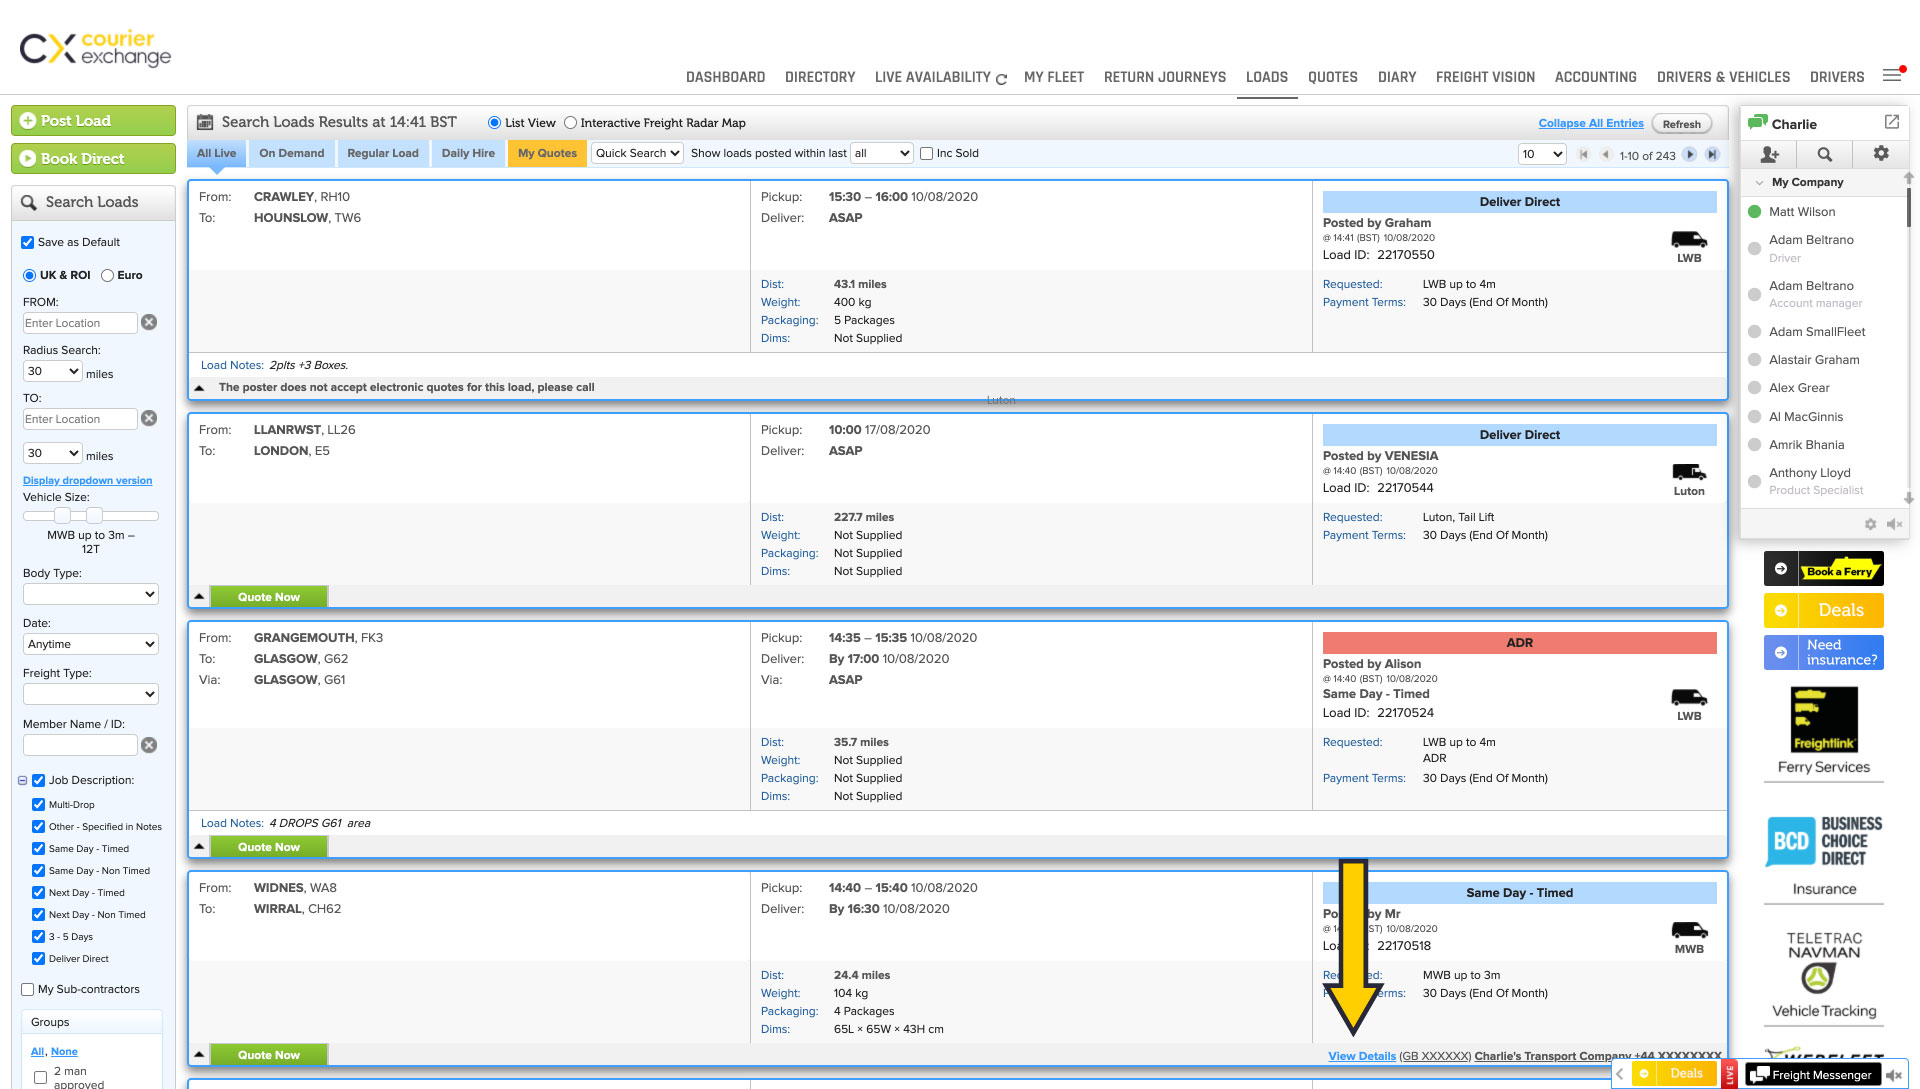Image resolution: width=1920 pixels, height=1089 pixels.
Task: Collapse the My Company contact group
Action: point(1759,182)
